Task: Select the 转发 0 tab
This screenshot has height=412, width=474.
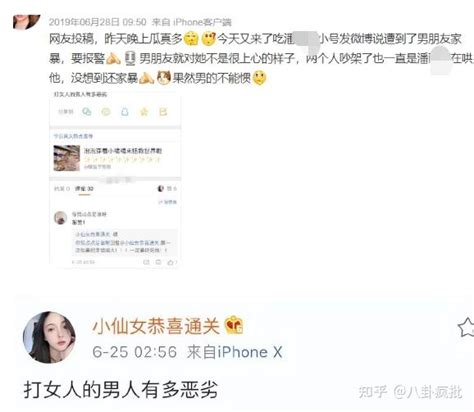Action: tap(62, 189)
